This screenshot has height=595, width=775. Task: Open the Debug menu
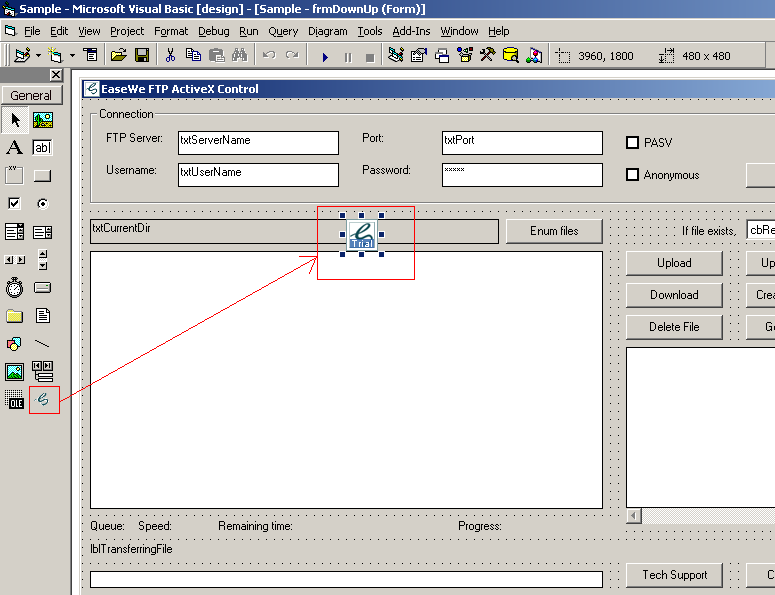(x=214, y=31)
